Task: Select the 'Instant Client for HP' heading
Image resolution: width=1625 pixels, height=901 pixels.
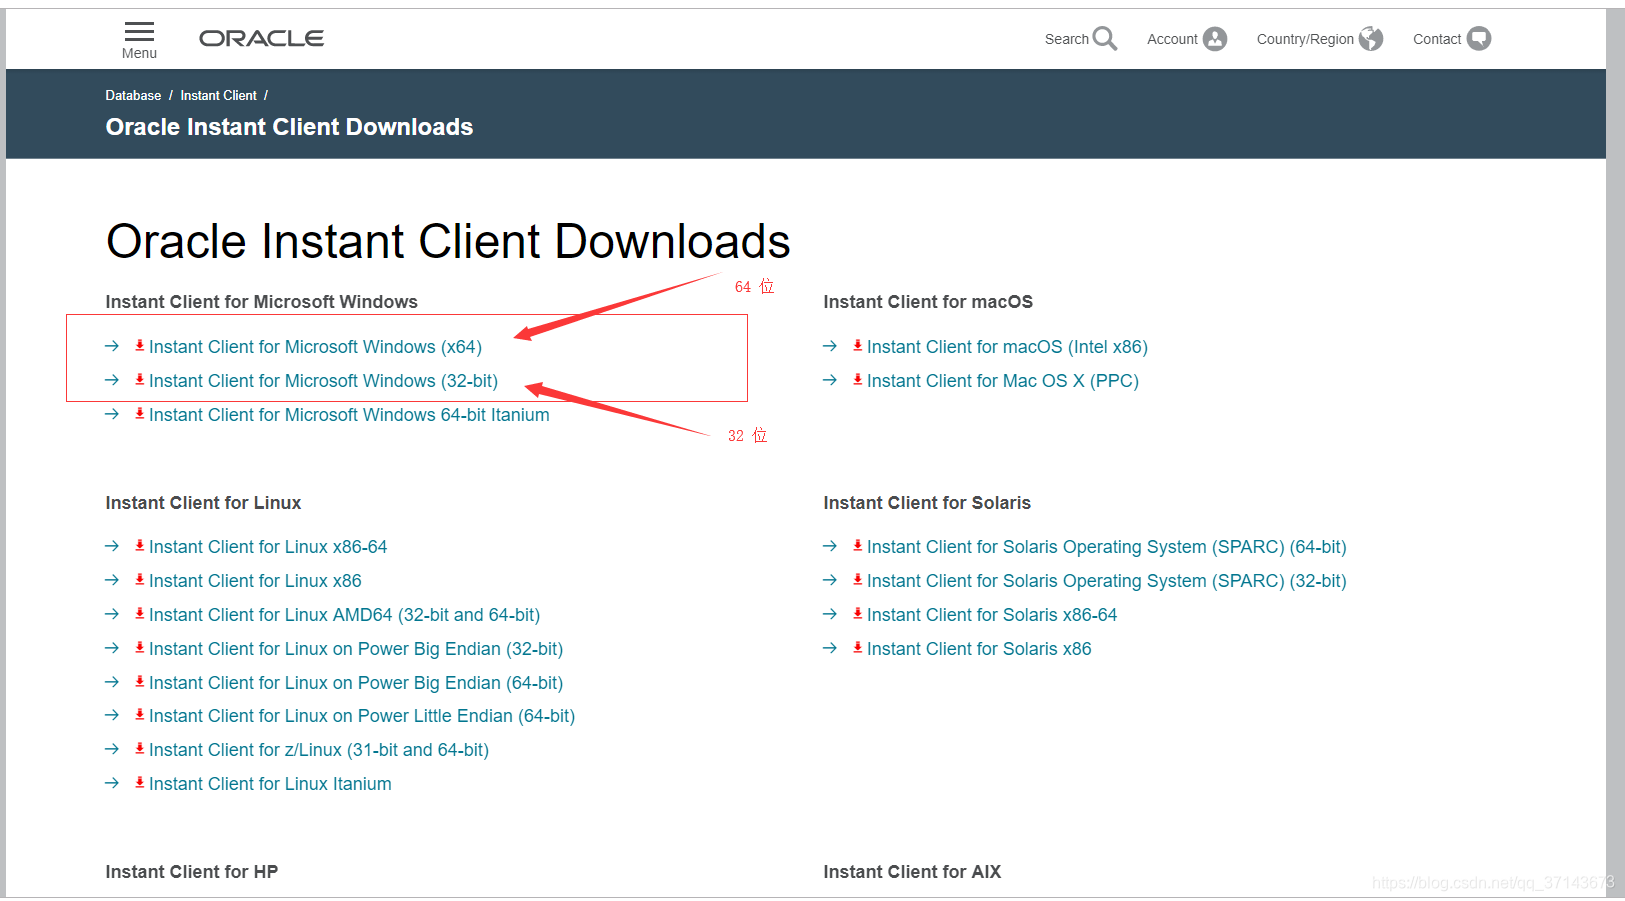Action: click(x=192, y=872)
